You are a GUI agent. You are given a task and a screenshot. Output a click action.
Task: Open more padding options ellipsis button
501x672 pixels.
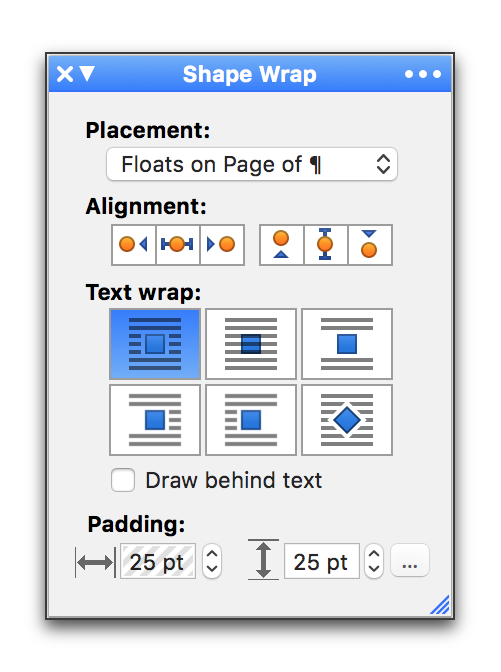[410, 561]
